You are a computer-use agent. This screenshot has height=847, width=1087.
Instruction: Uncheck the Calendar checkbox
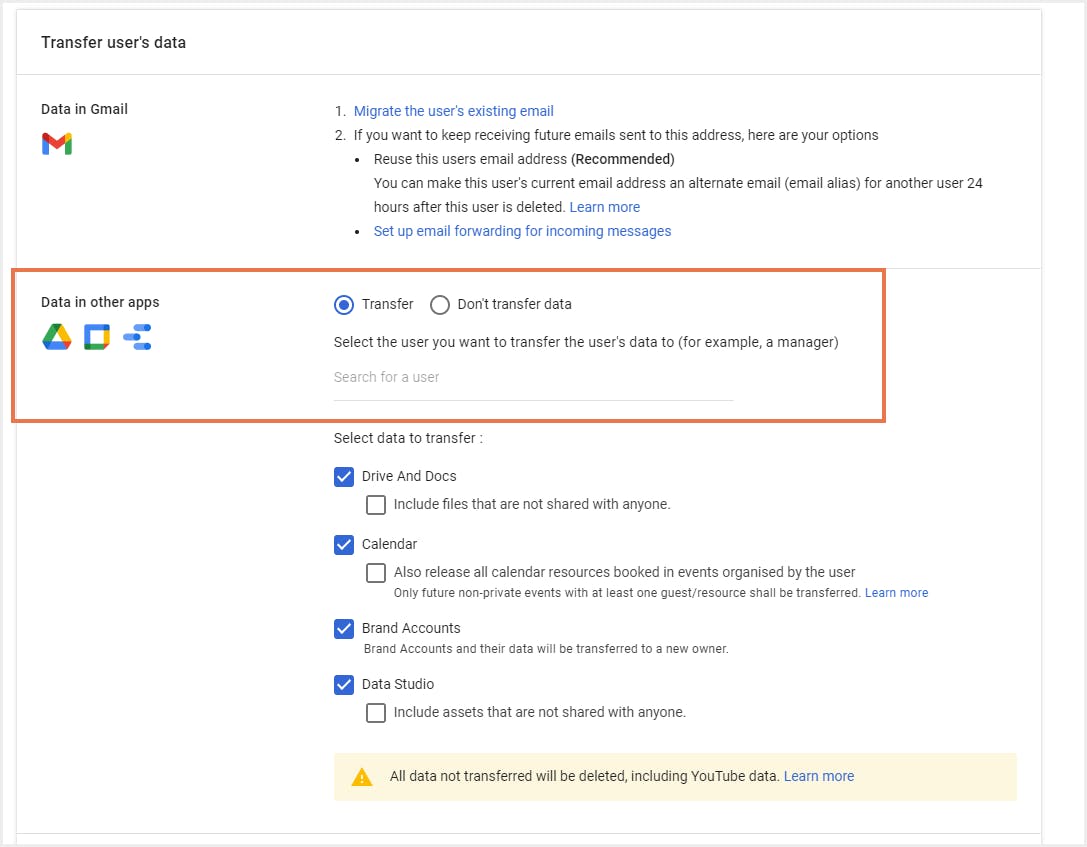(x=344, y=545)
